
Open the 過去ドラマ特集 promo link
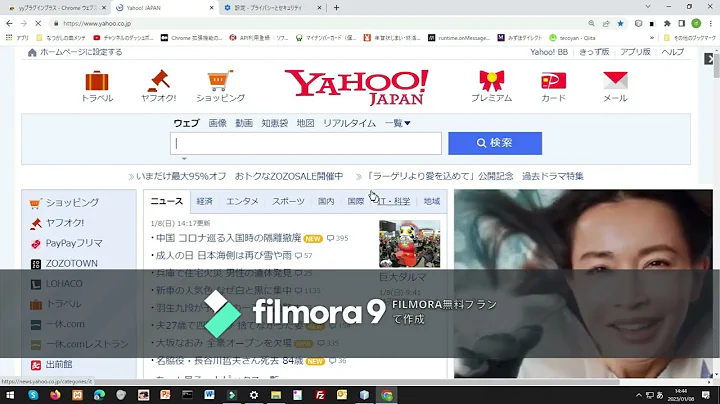click(x=552, y=176)
